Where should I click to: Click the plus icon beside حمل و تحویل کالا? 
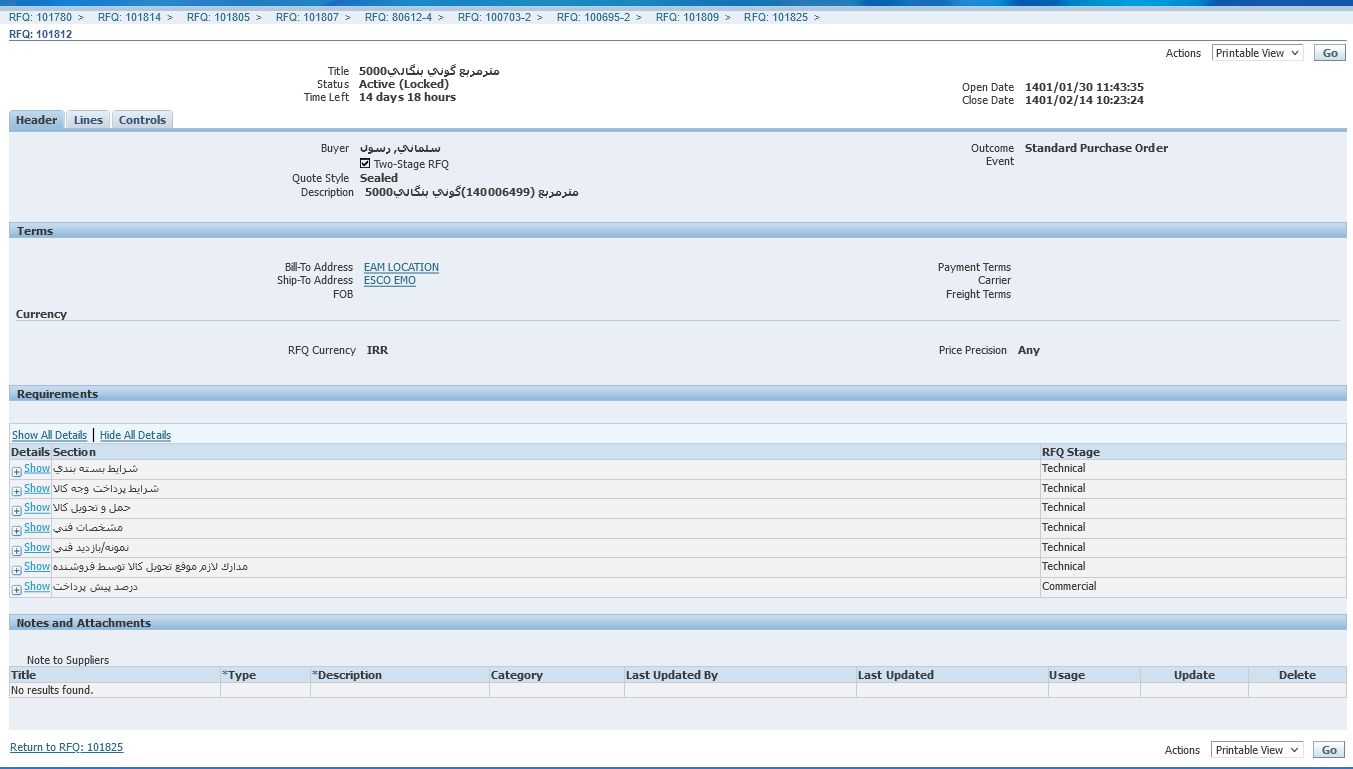coord(16,511)
